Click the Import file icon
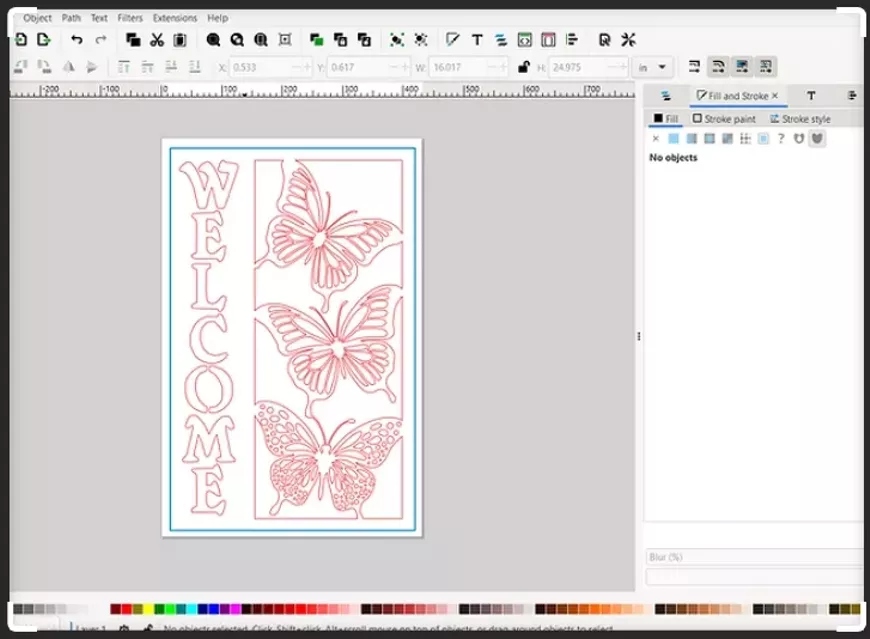Viewport: 870px width, 639px height. tap(21, 39)
